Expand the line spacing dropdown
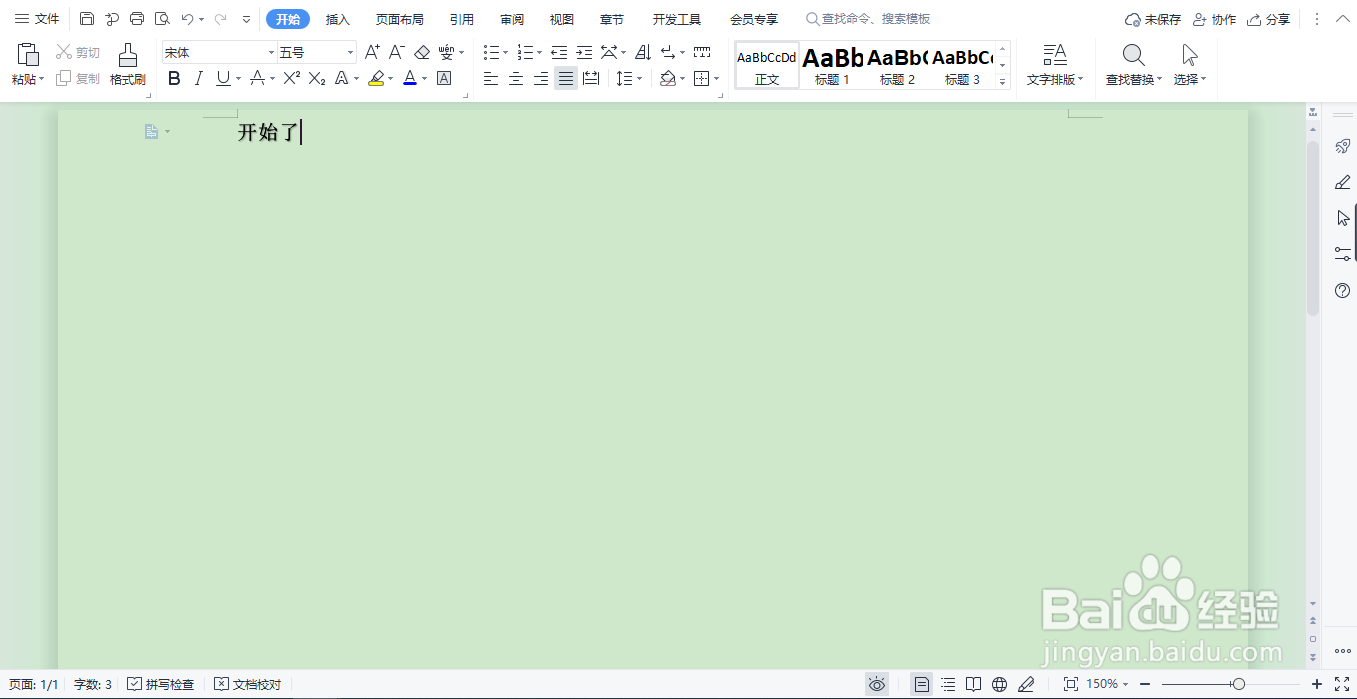1357x699 pixels. point(640,78)
